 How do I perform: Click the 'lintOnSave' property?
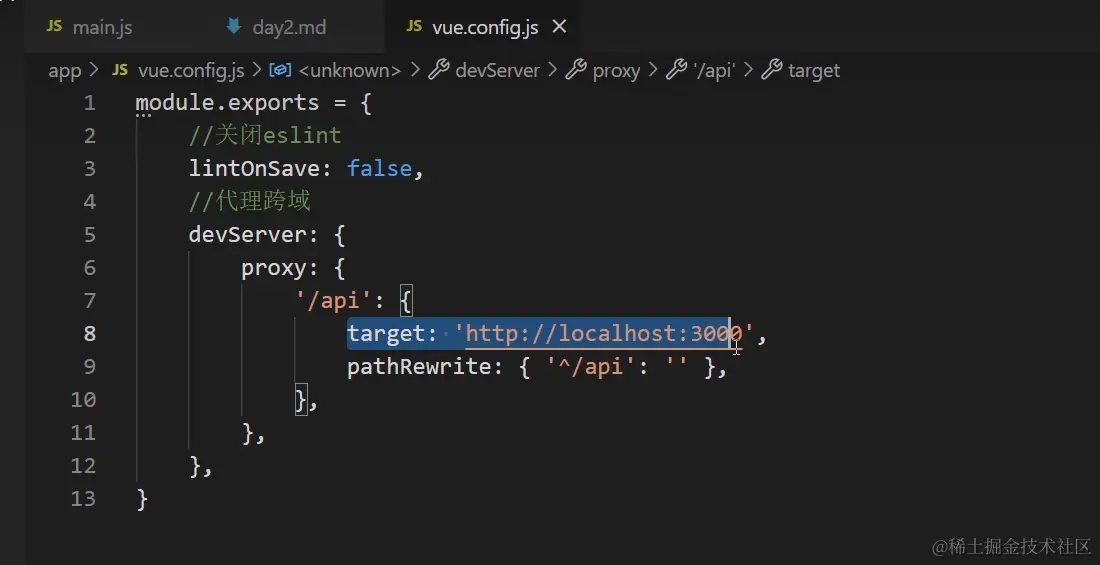point(254,169)
